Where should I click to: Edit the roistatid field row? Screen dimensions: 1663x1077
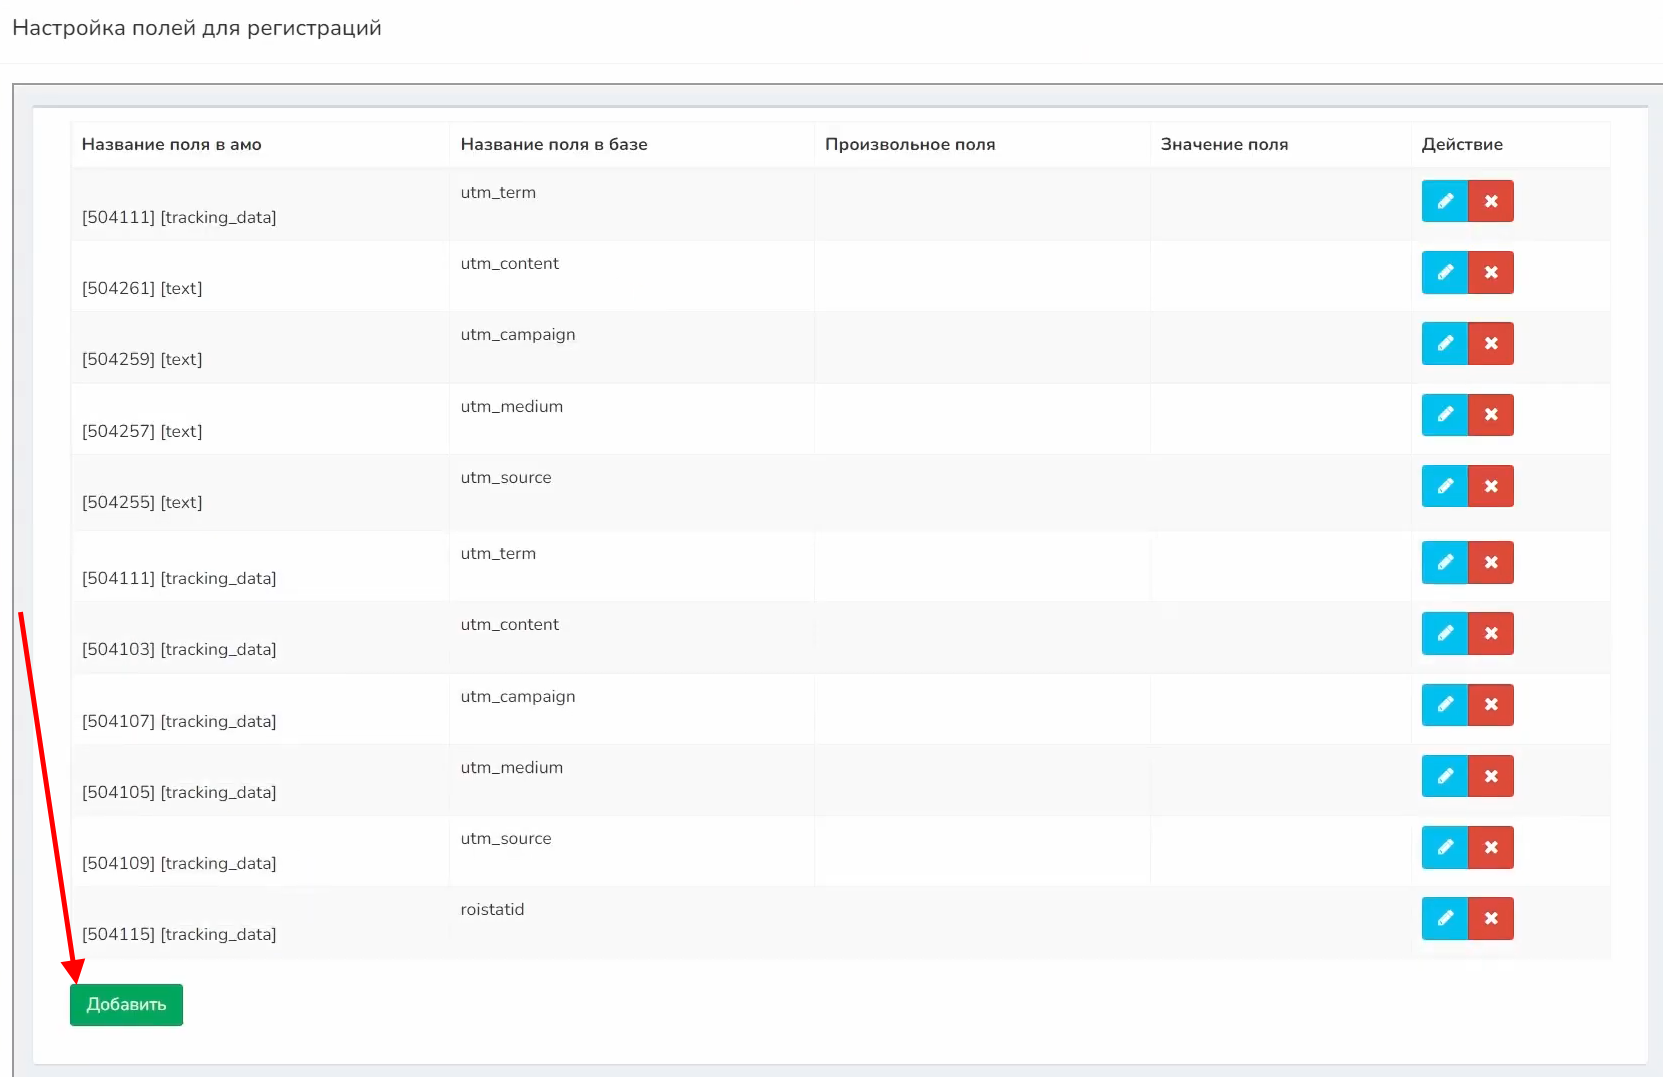(x=1444, y=918)
